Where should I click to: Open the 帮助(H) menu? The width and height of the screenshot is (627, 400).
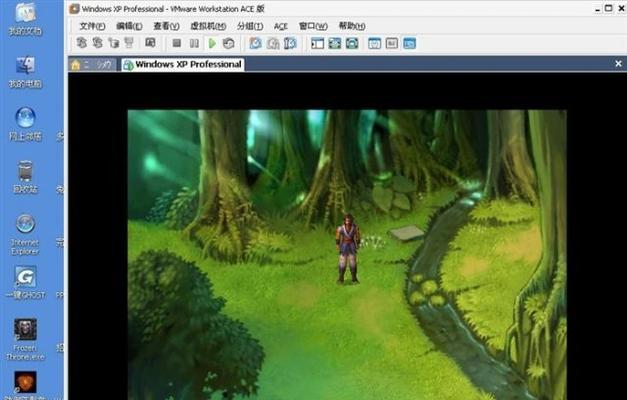point(352,26)
